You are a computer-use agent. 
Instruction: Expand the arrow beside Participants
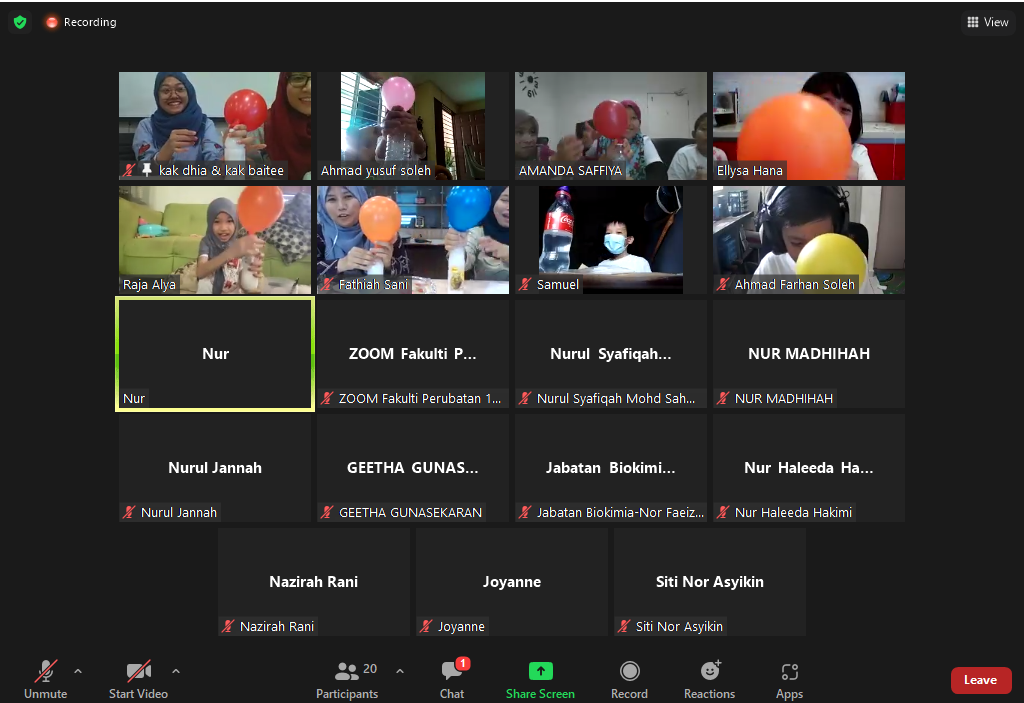click(x=400, y=670)
